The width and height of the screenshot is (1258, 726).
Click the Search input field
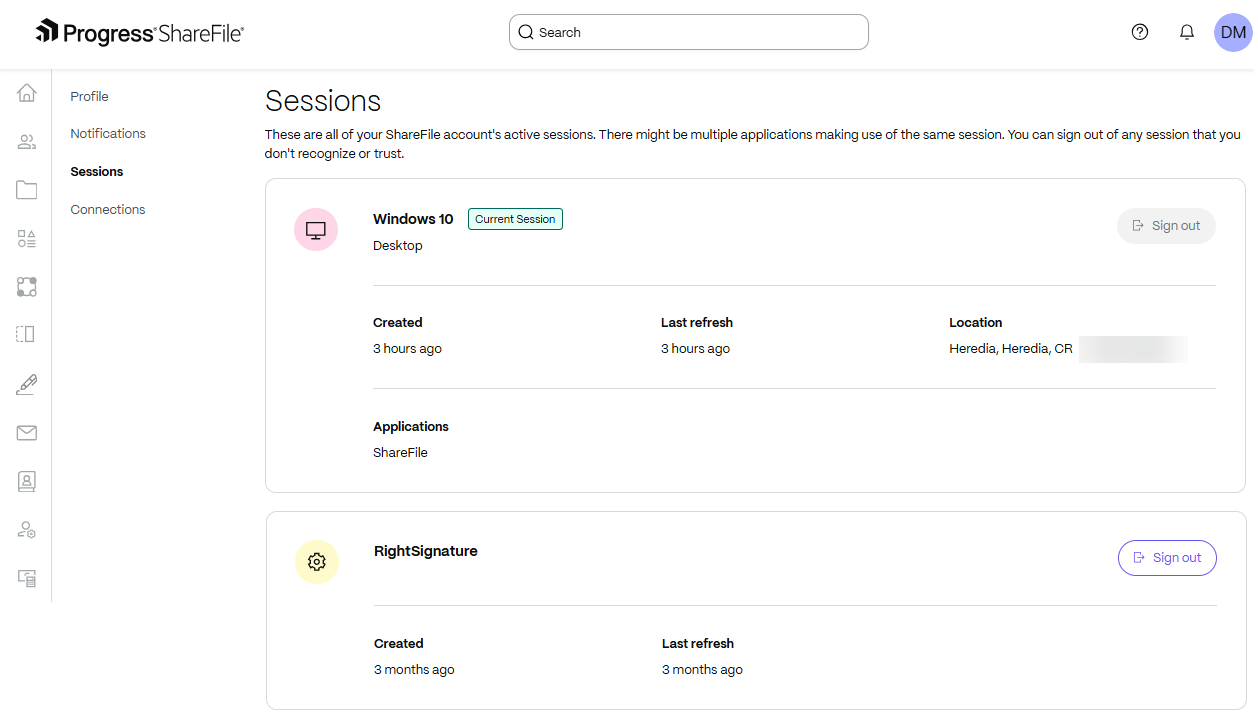[x=689, y=32]
